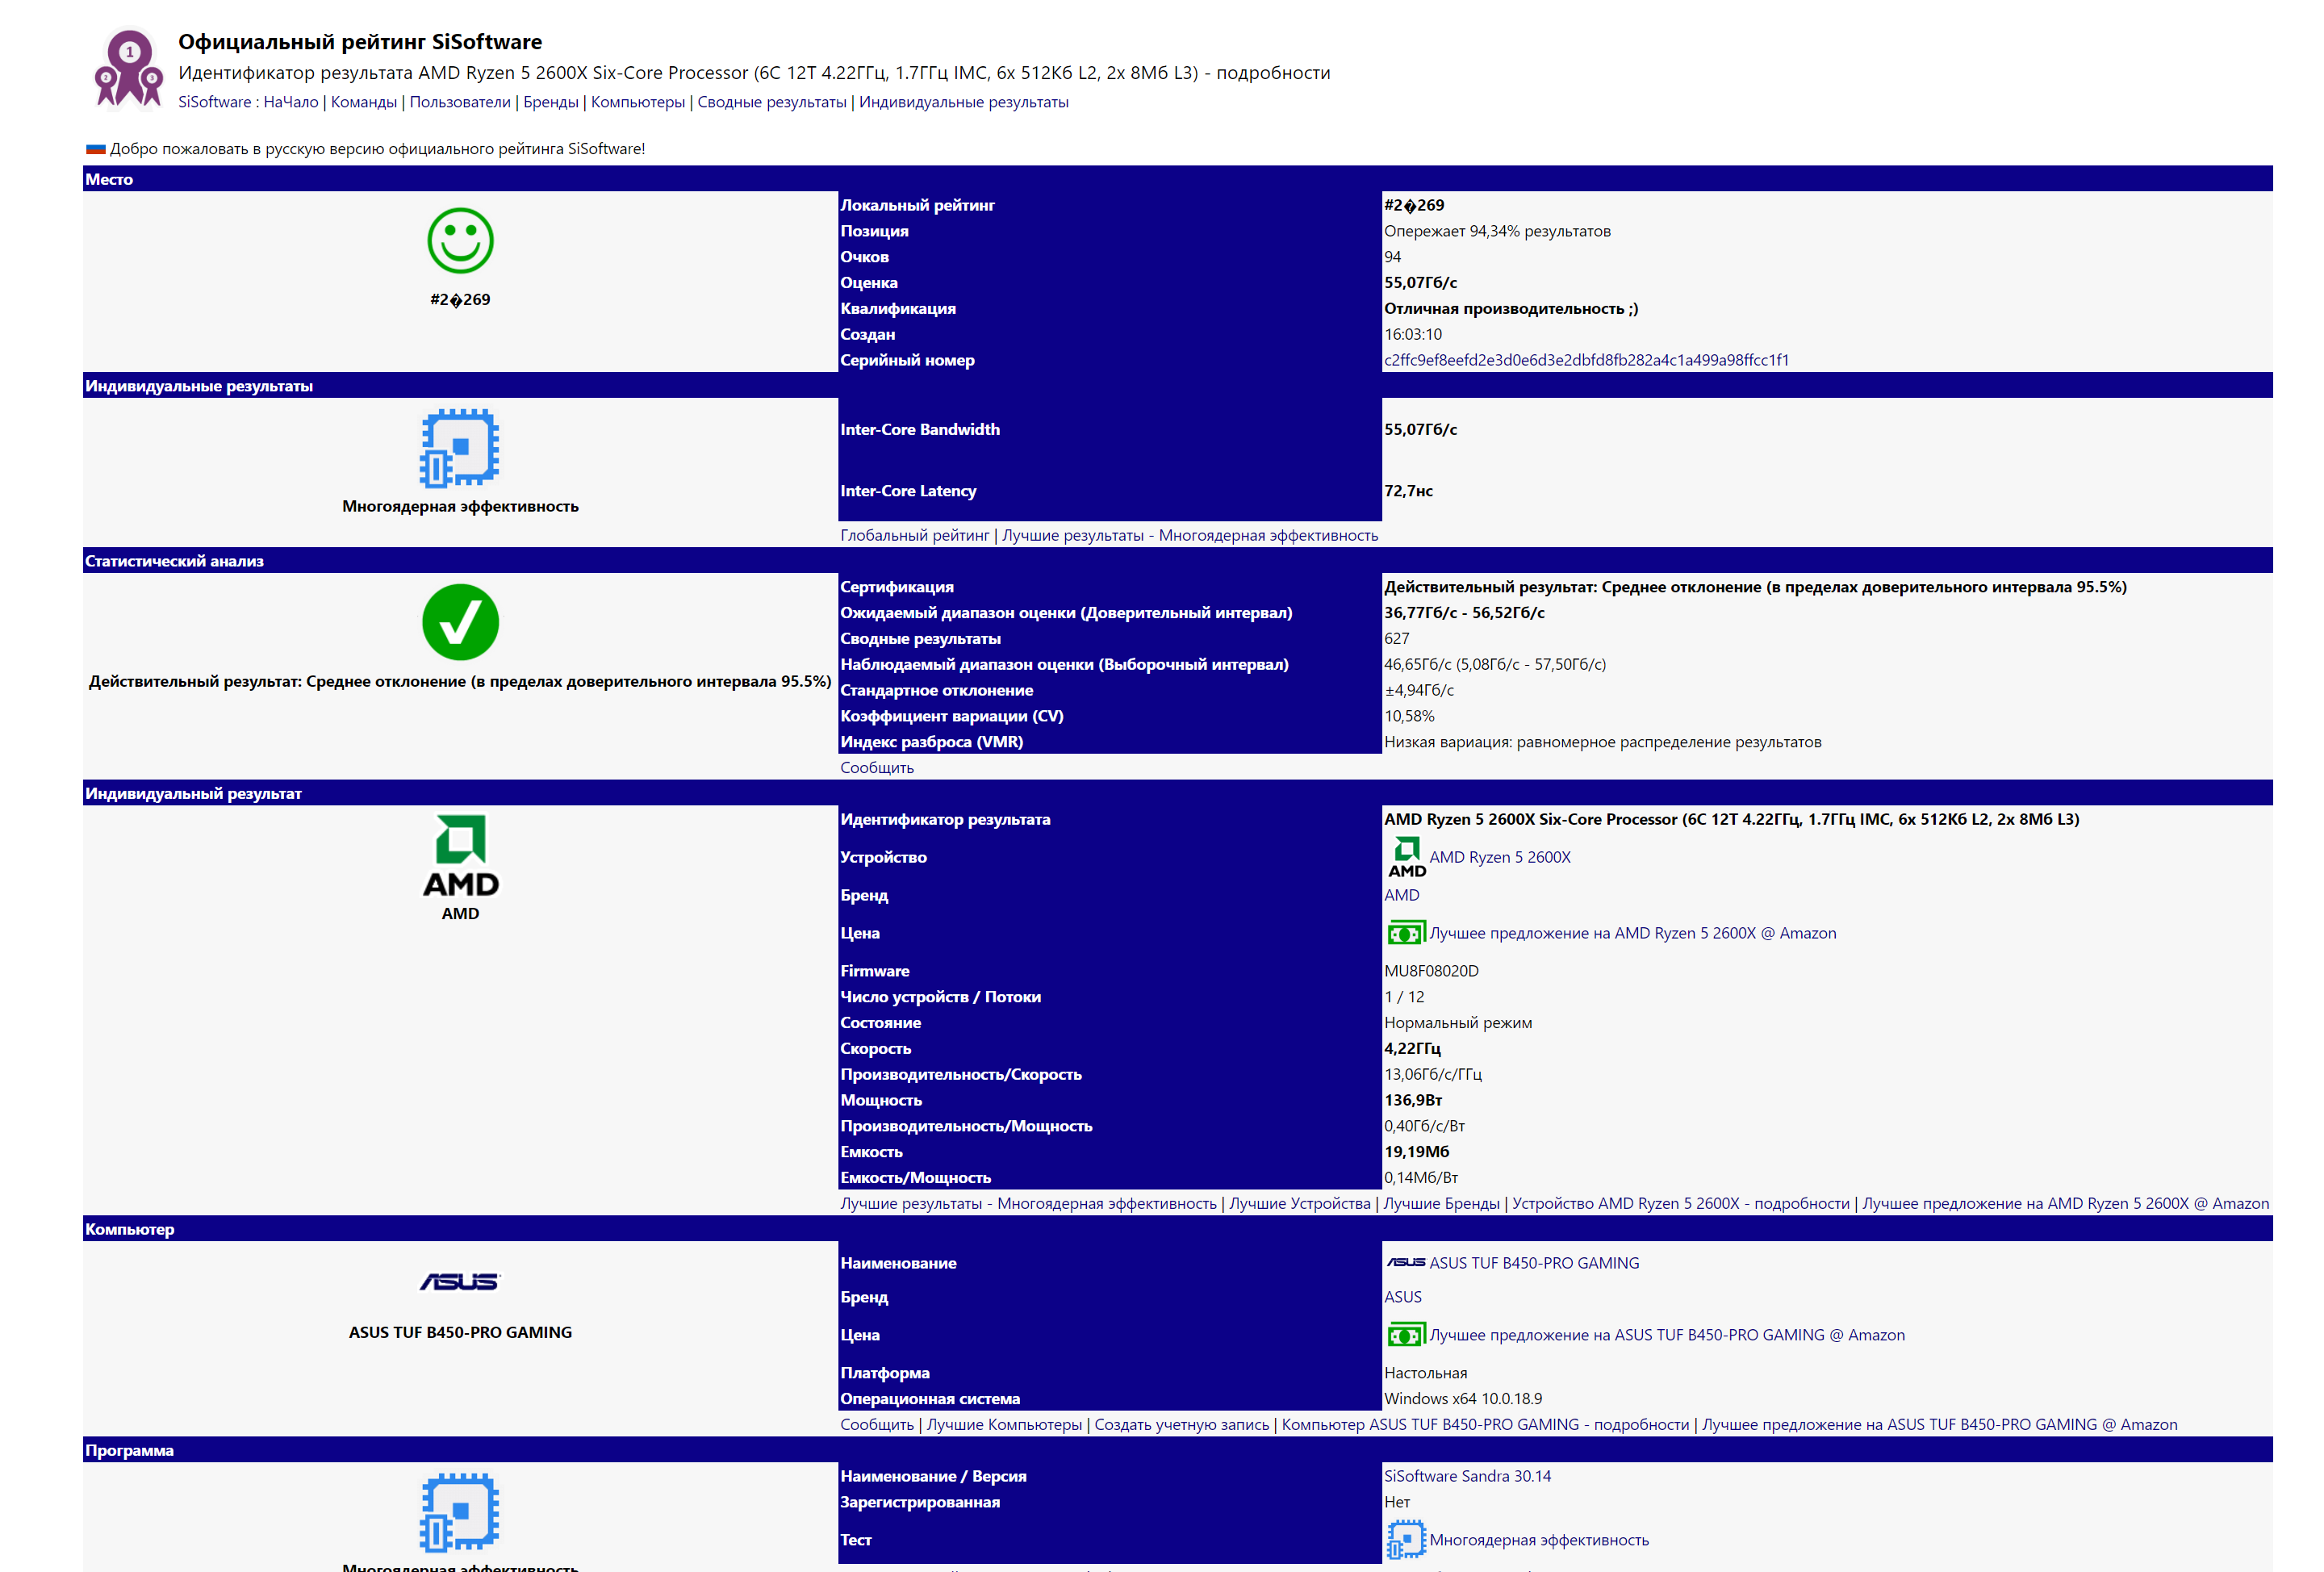Click the SiSoftware ranking ribbon logo
Viewport: 2324px width, 1572px height.
point(128,68)
